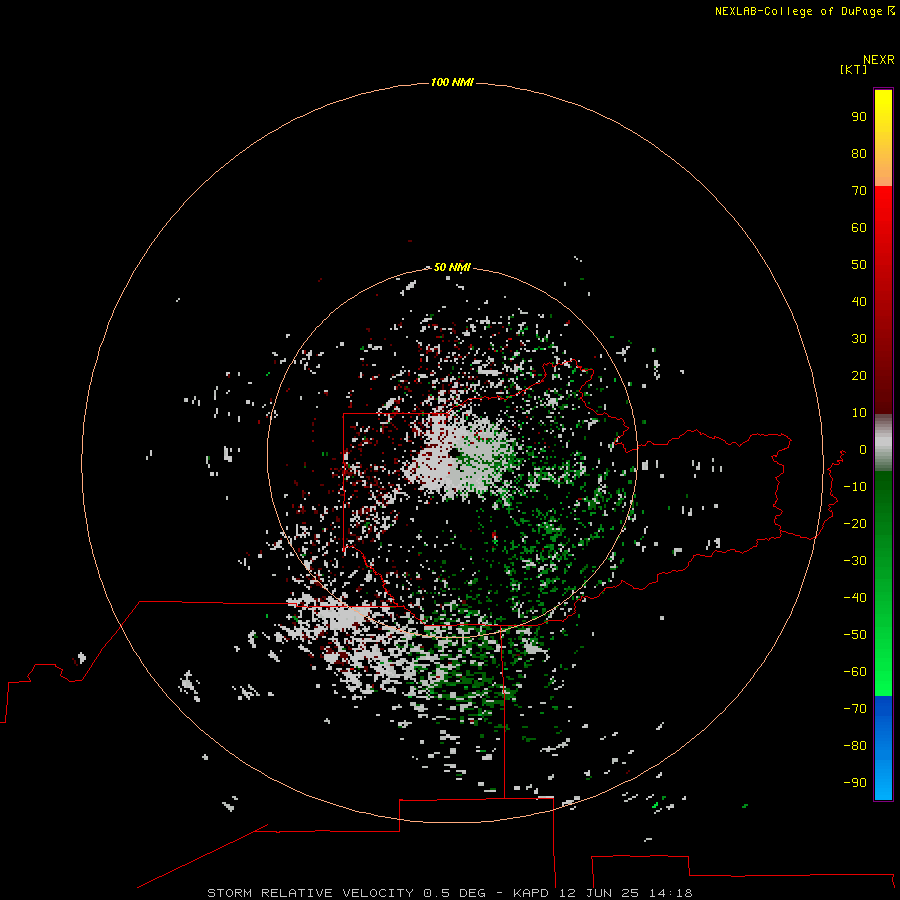Click the -60 value on velocity scale

855,672
